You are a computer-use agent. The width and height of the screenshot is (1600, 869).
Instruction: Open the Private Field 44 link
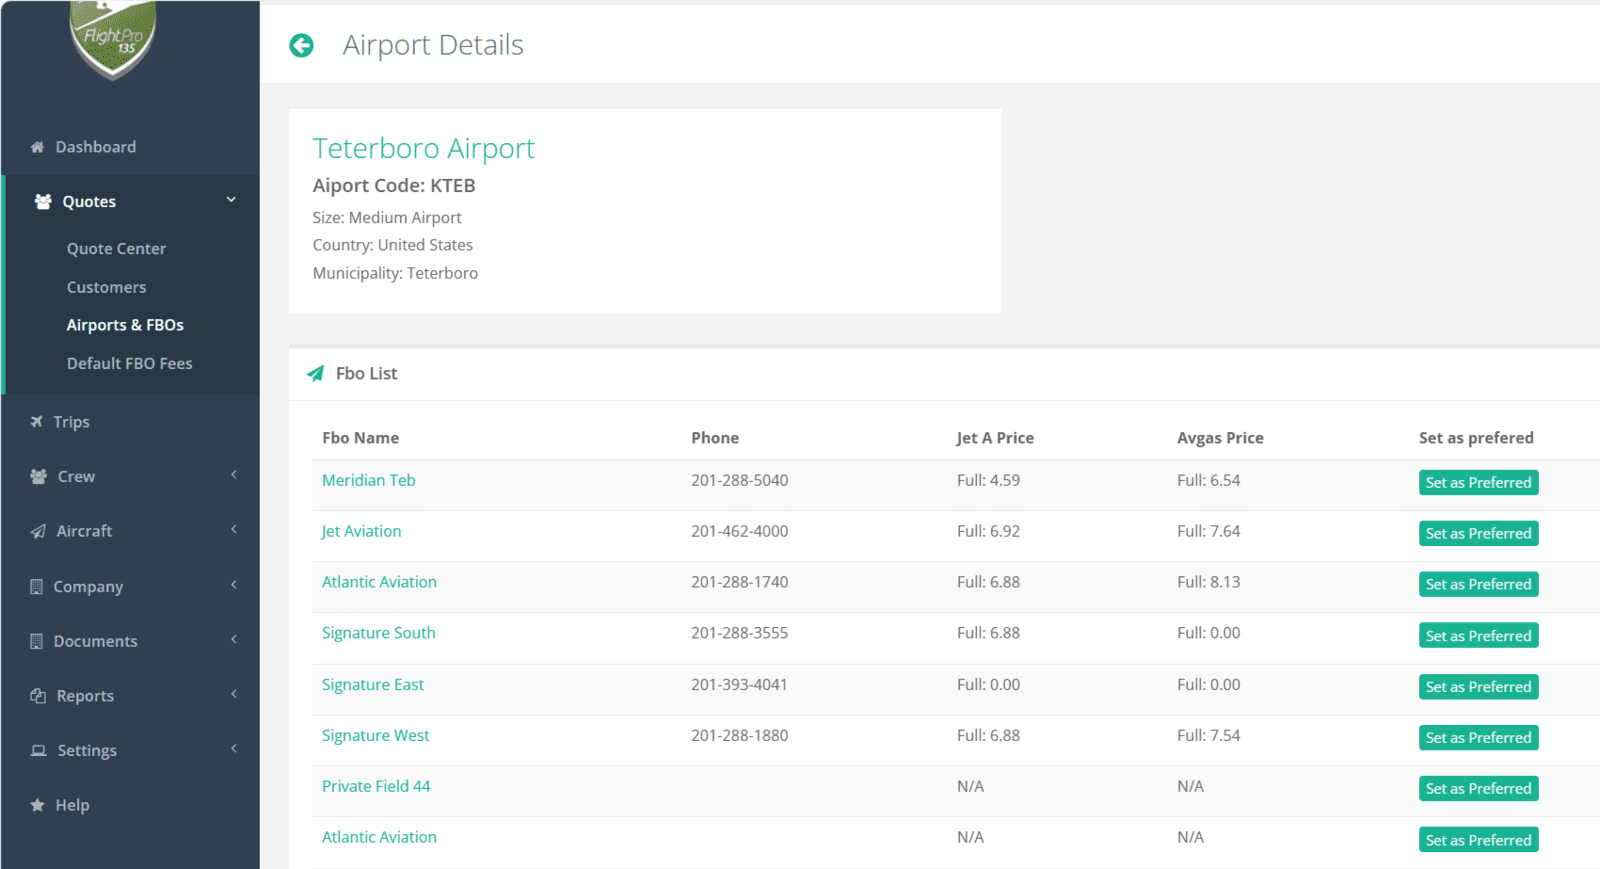(376, 786)
